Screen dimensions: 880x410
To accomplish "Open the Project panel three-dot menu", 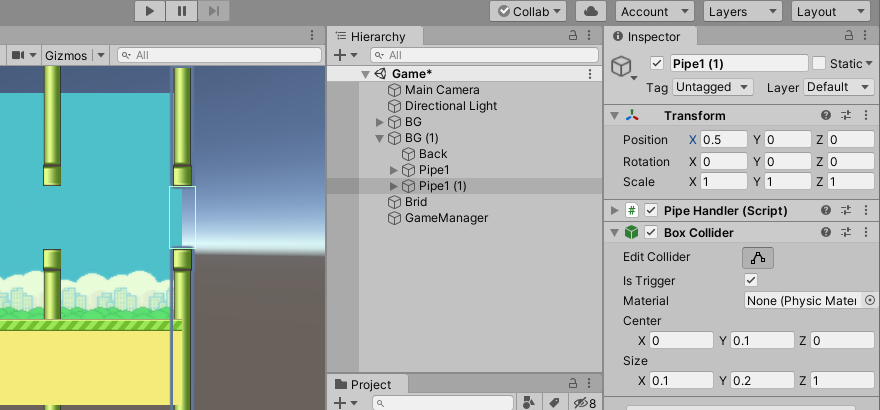I will [589, 384].
